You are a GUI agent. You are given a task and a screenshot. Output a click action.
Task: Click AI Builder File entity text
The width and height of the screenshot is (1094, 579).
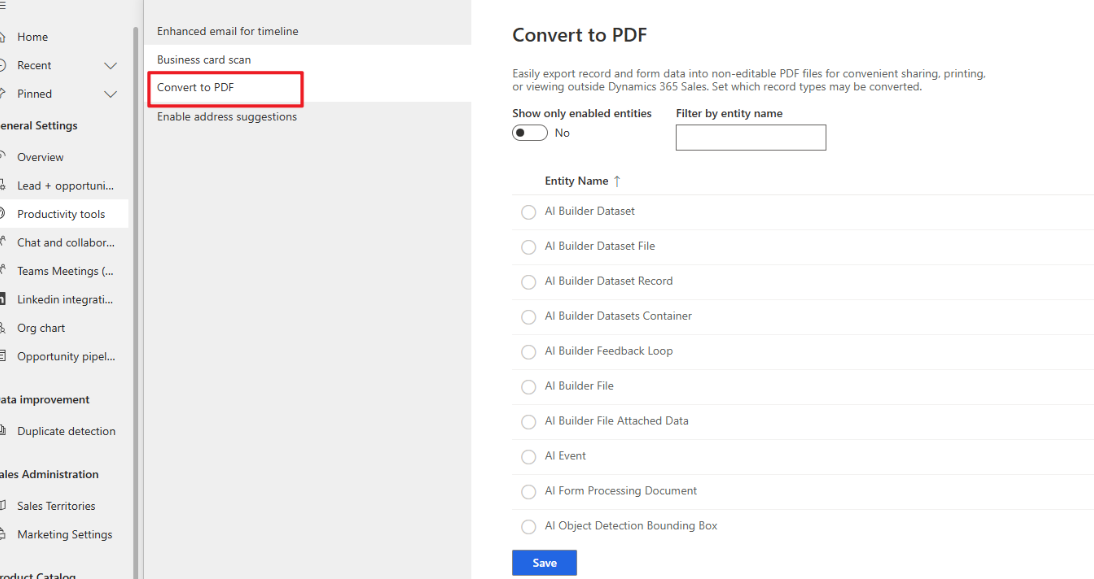579,386
